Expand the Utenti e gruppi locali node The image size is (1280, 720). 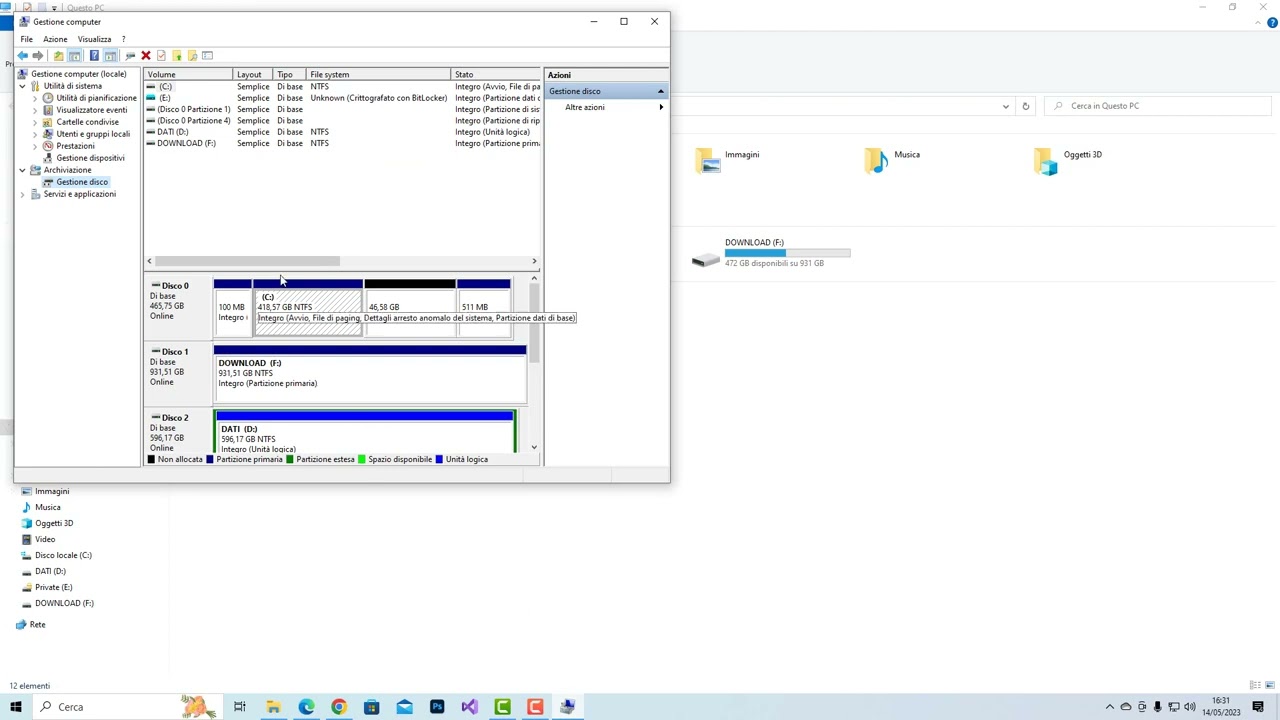35,134
